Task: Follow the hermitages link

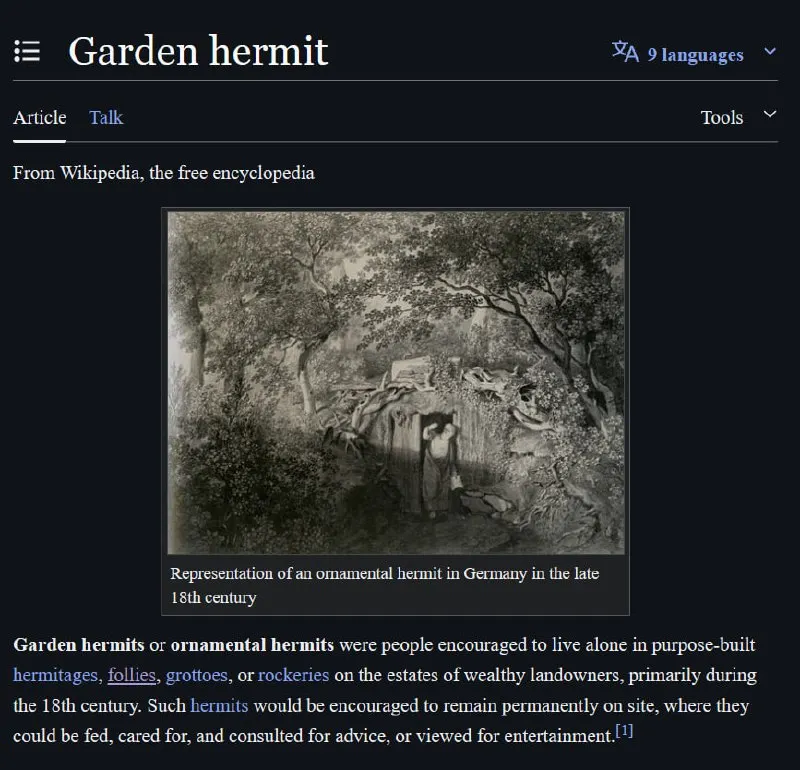Action: (55, 675)
